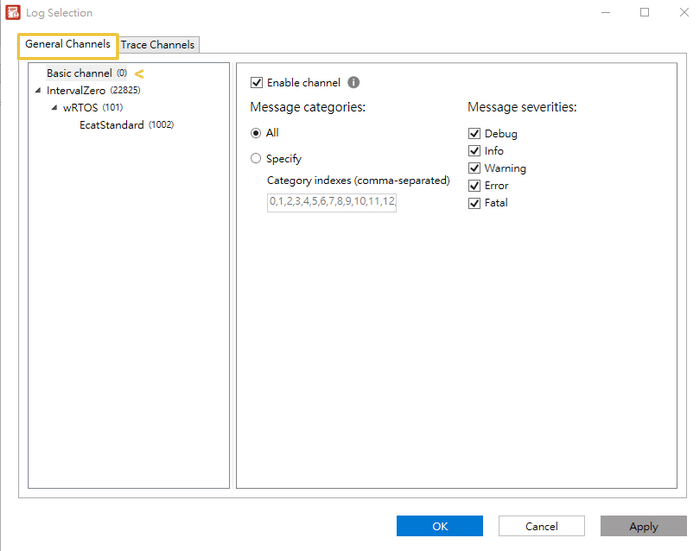Viewport: 700px width, 551px height.
Task: Select the EcatStandard channel item
Action: [111, 125]
